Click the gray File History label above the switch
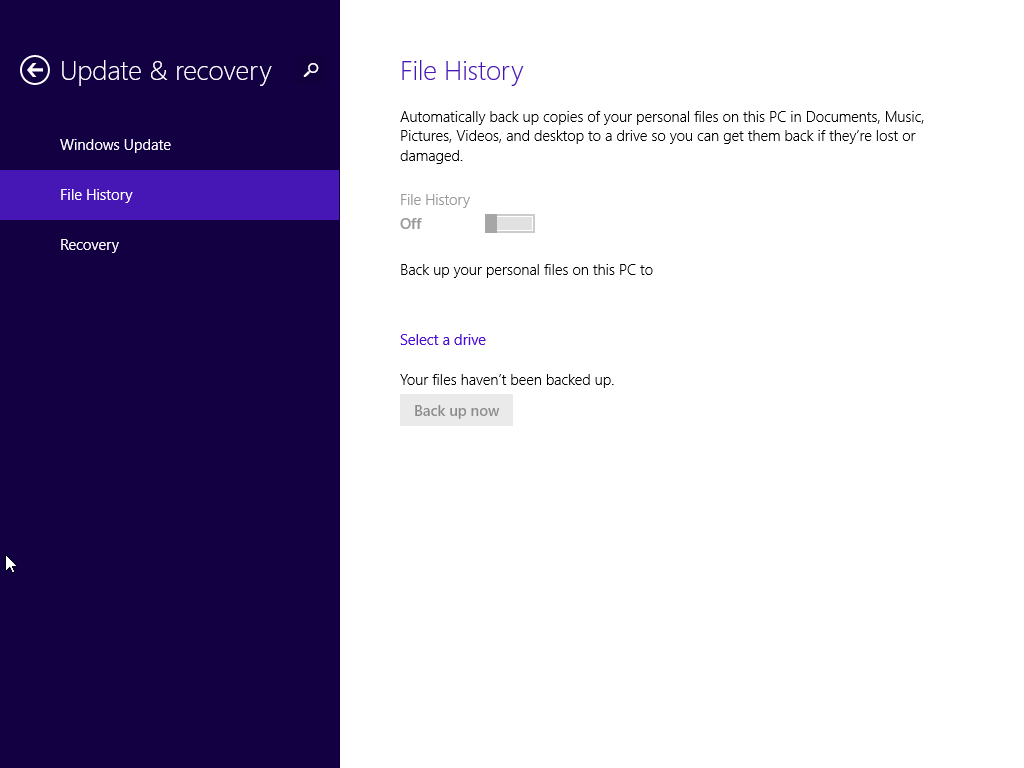Screen dimensions: 1024x768 [x=435, y=200]
